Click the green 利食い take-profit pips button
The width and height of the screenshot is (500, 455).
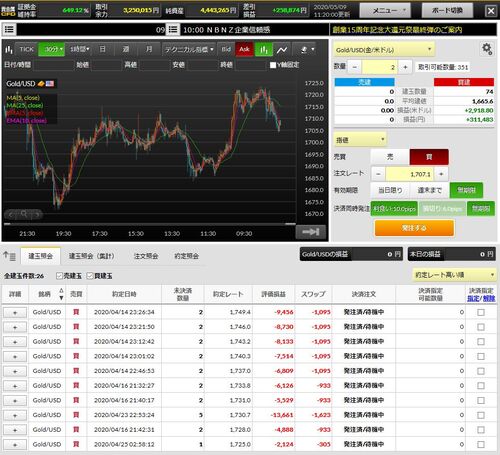click(394, 209)
